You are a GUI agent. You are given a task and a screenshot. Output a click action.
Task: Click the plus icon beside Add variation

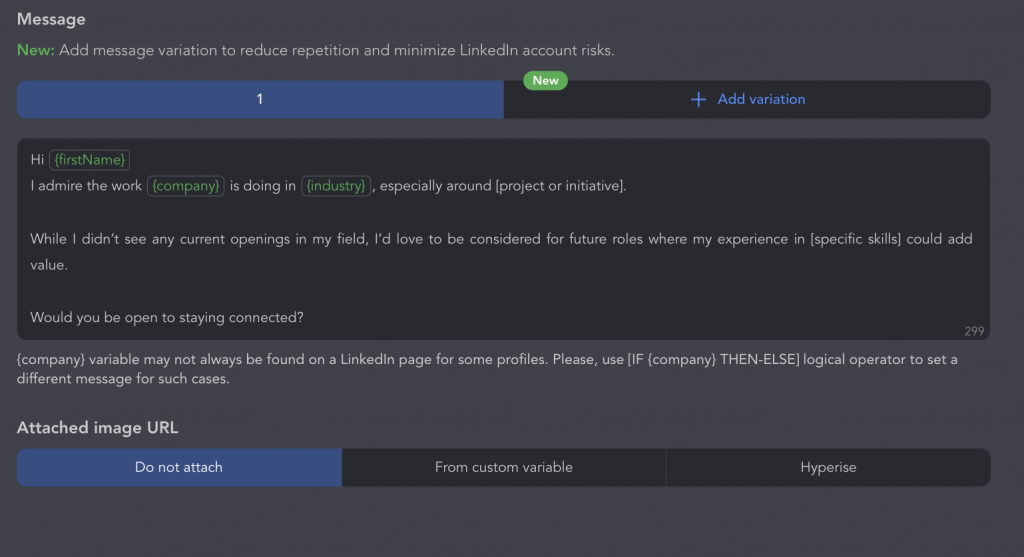698,99
